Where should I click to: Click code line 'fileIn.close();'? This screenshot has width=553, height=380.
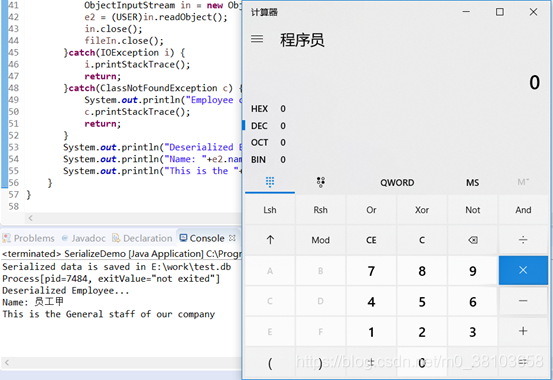124,41
